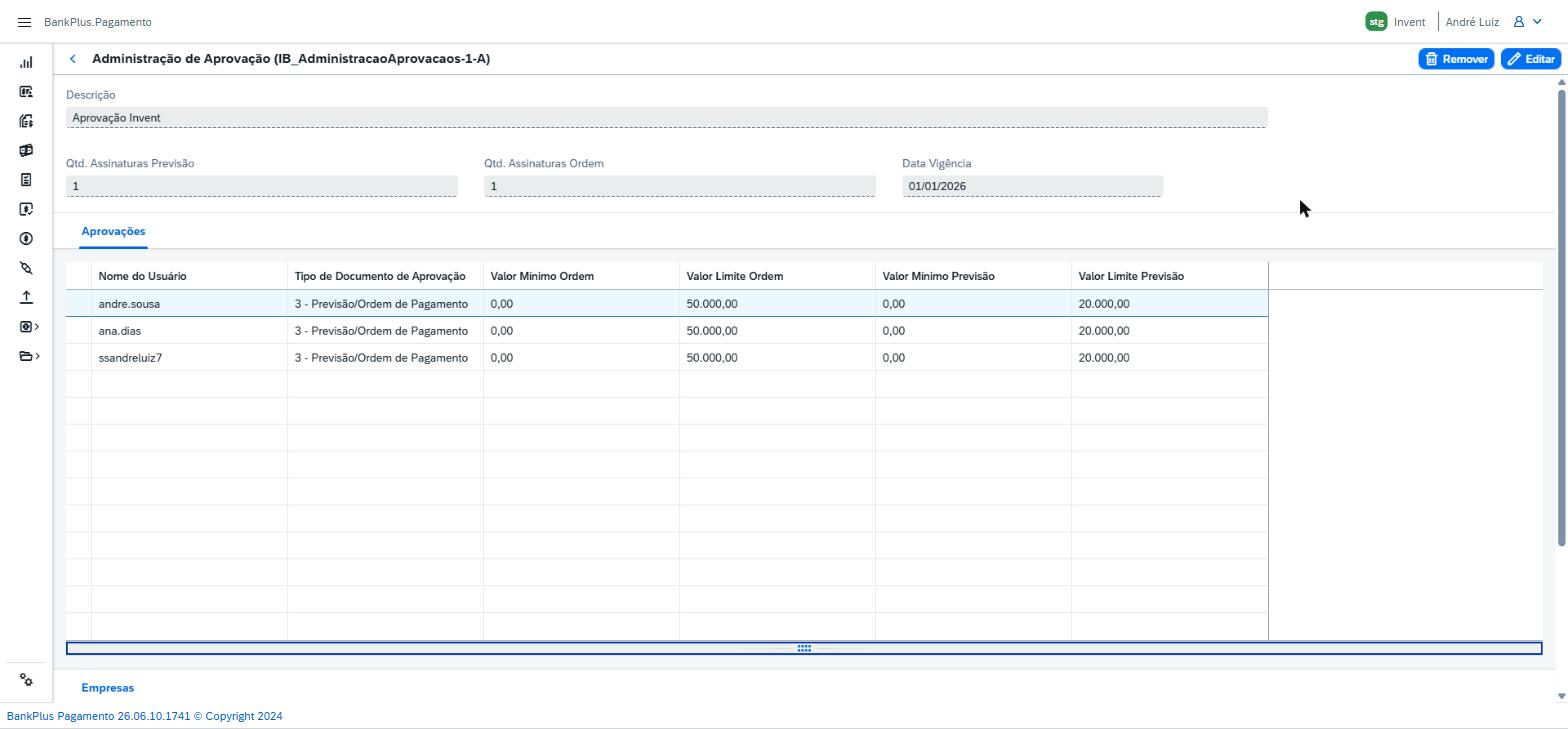1568x729 pixels.
Task: Jump to the Empresas section tab
Action: tap(107, 688)
